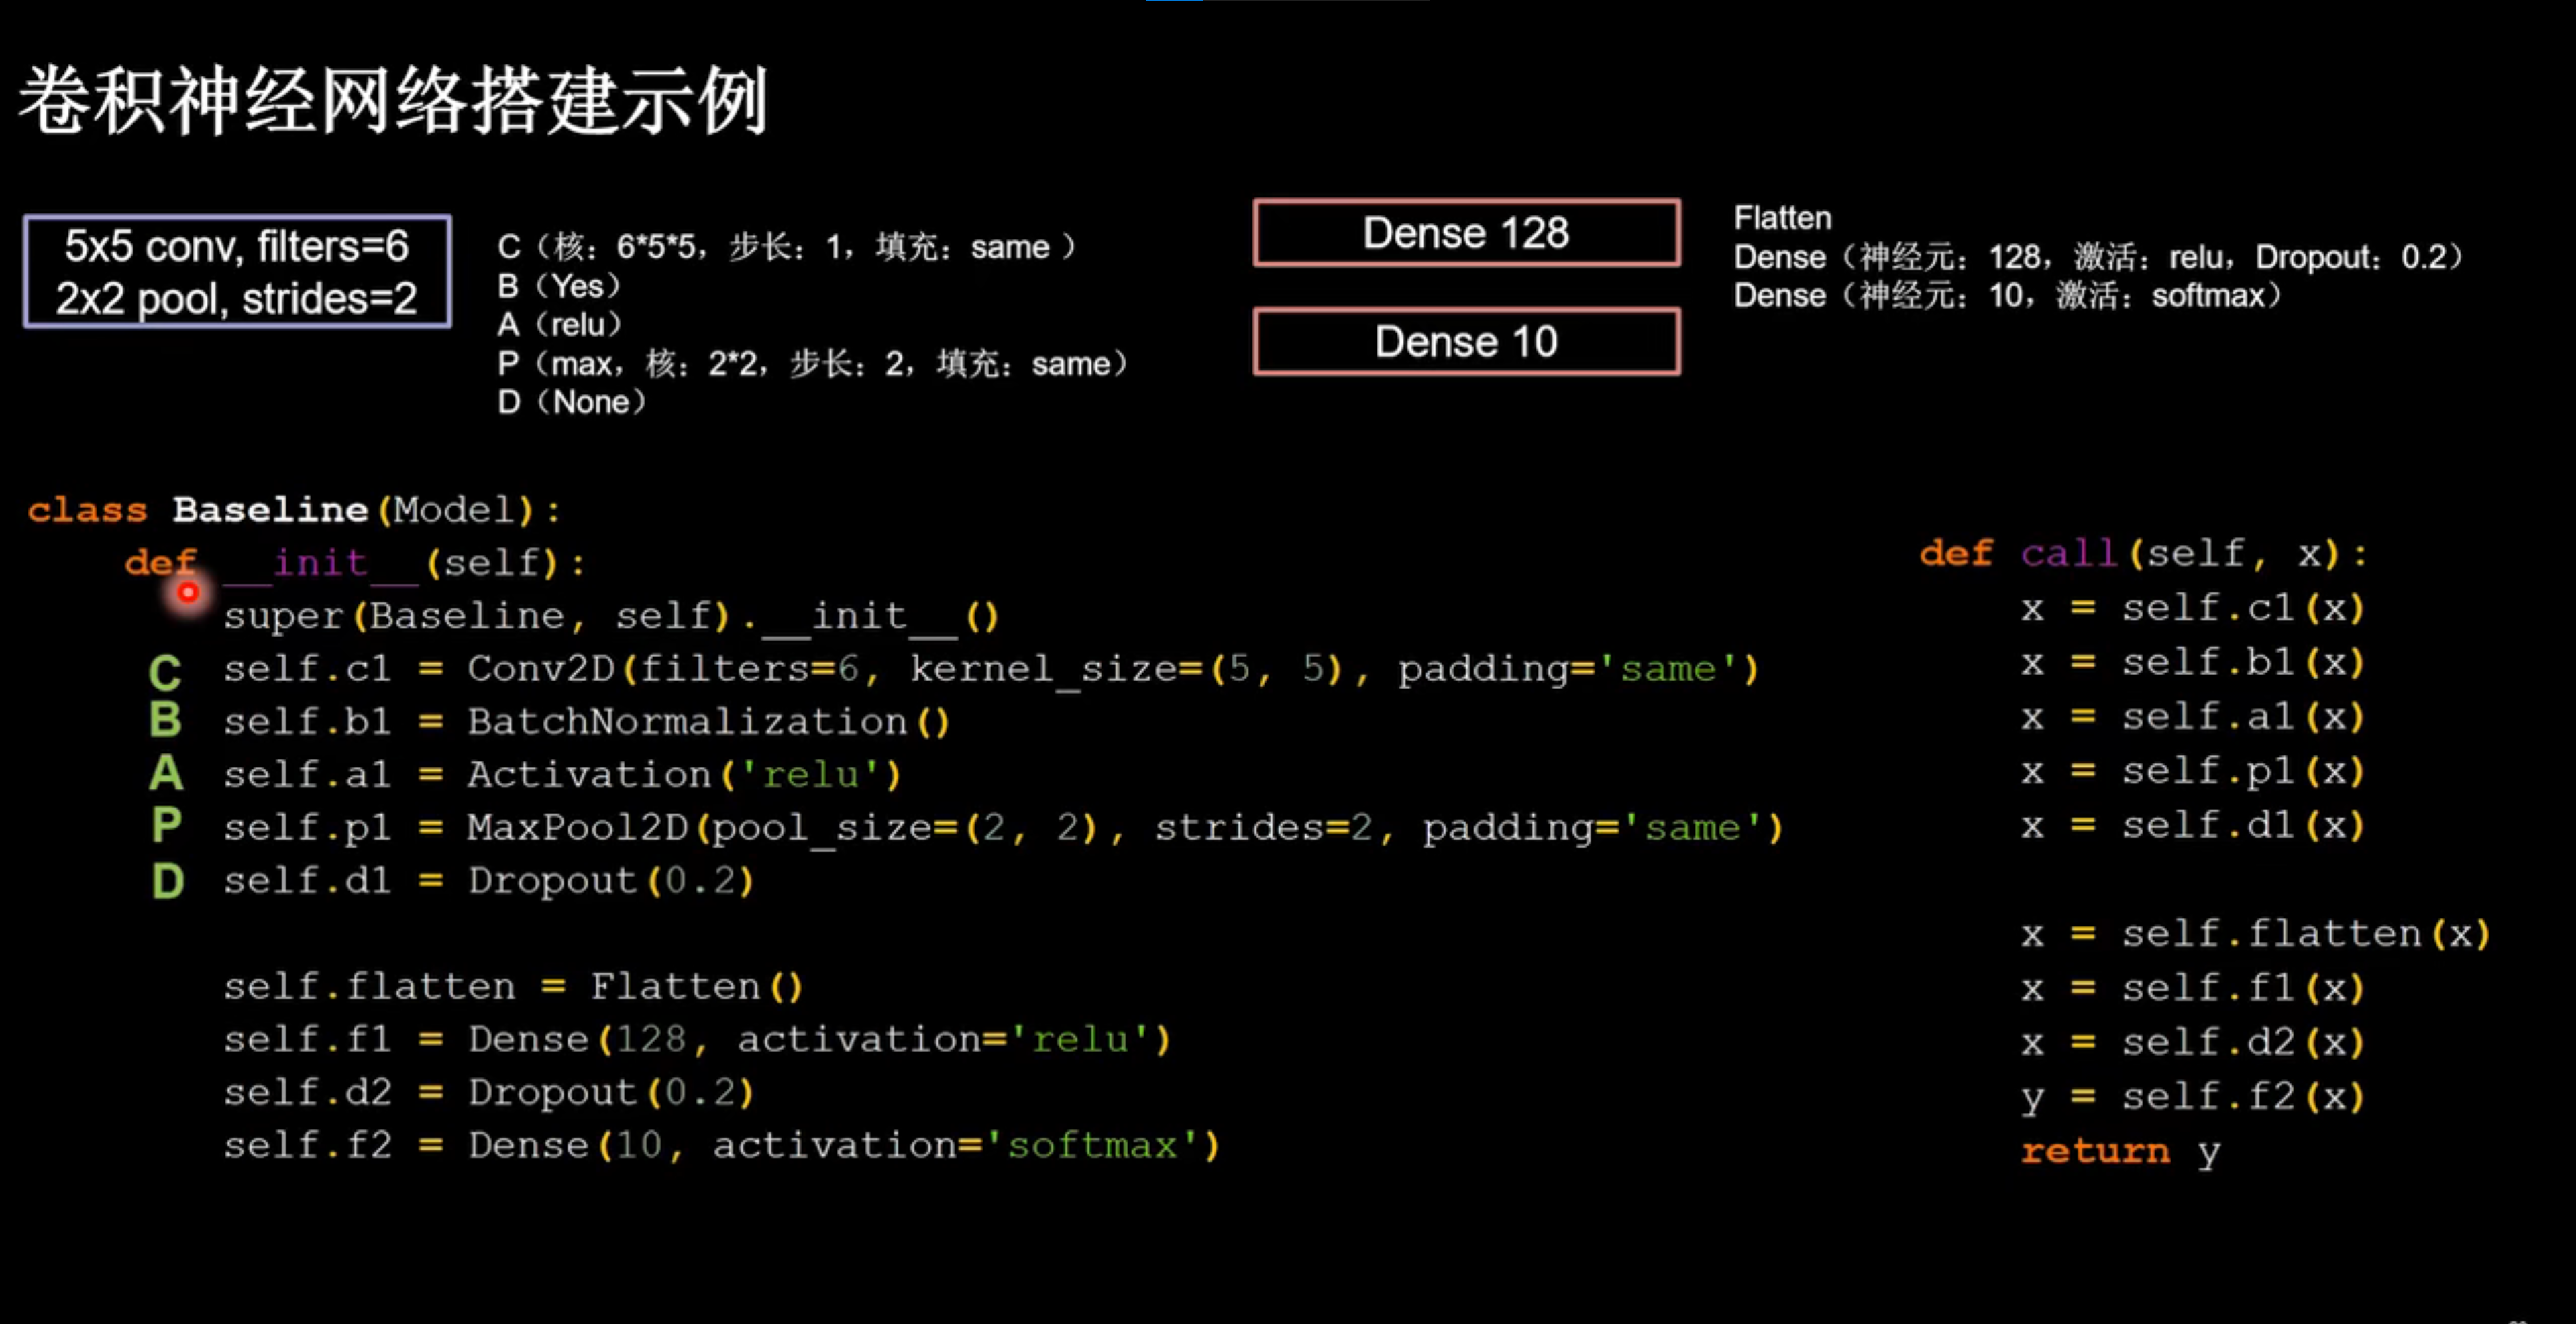Click the Dense 128 box
This screenshot has height=1324, width=2576.
(1466, 233)
